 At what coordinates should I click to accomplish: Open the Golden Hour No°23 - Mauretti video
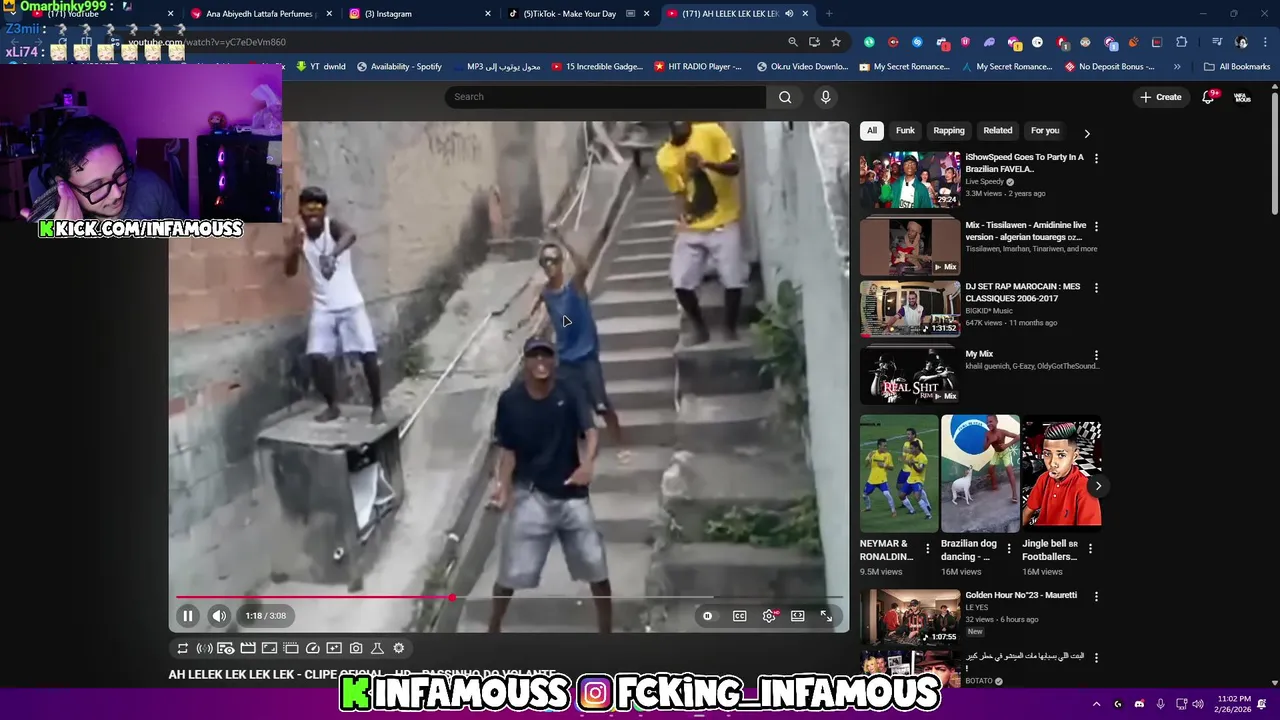(x=910, y=616)
